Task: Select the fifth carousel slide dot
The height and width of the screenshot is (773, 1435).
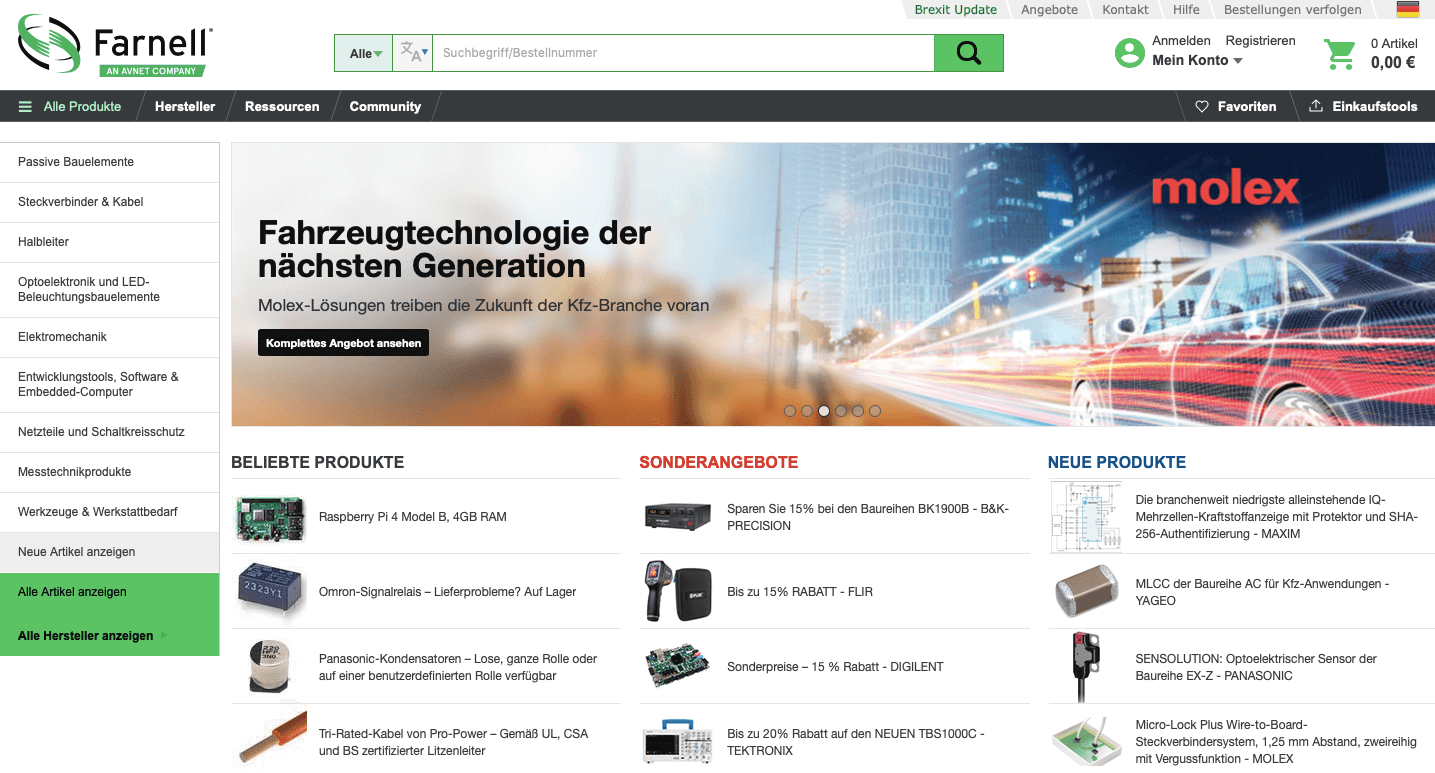Action: click(858, 411)
